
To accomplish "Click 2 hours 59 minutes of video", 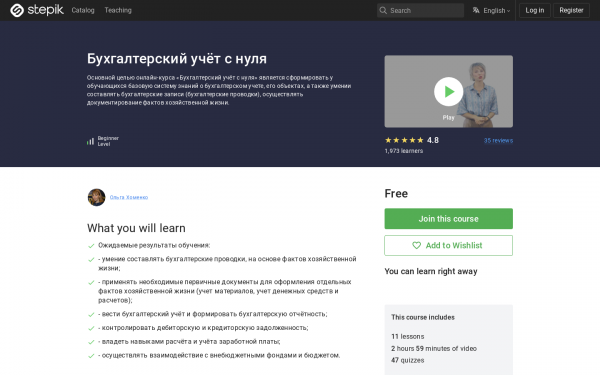I will 434,348.
